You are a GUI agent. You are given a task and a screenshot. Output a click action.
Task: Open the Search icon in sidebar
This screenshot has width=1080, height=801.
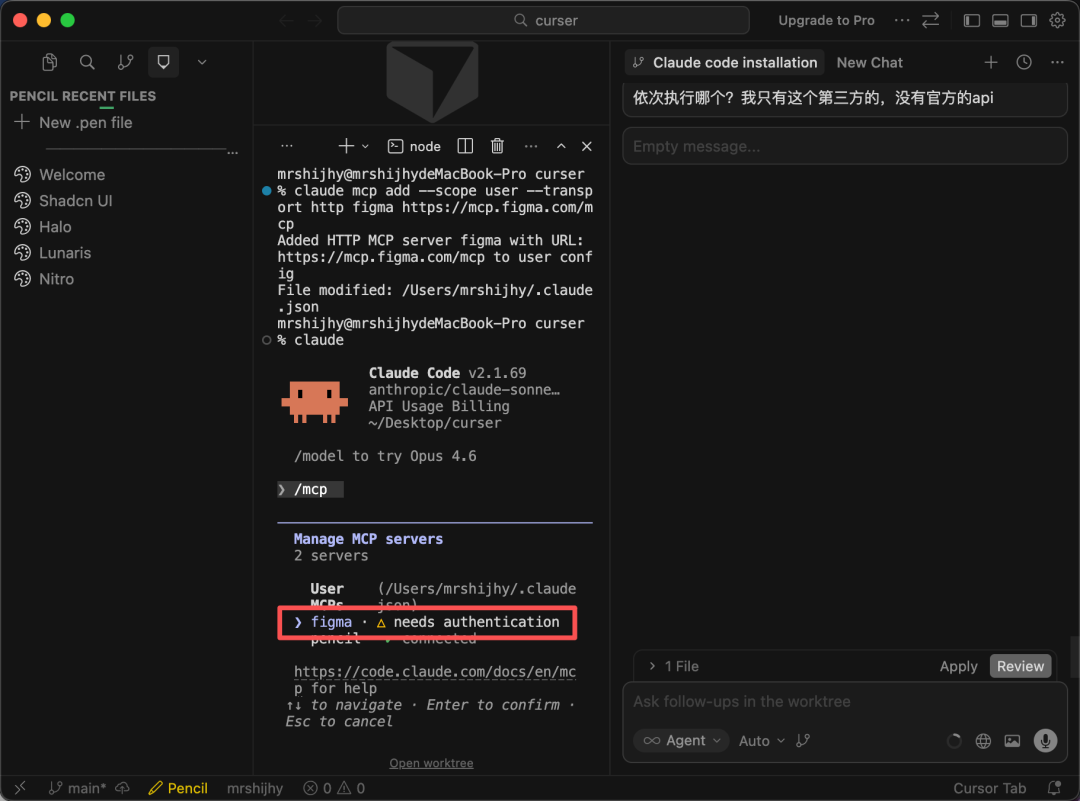click(x=87, y=62)
